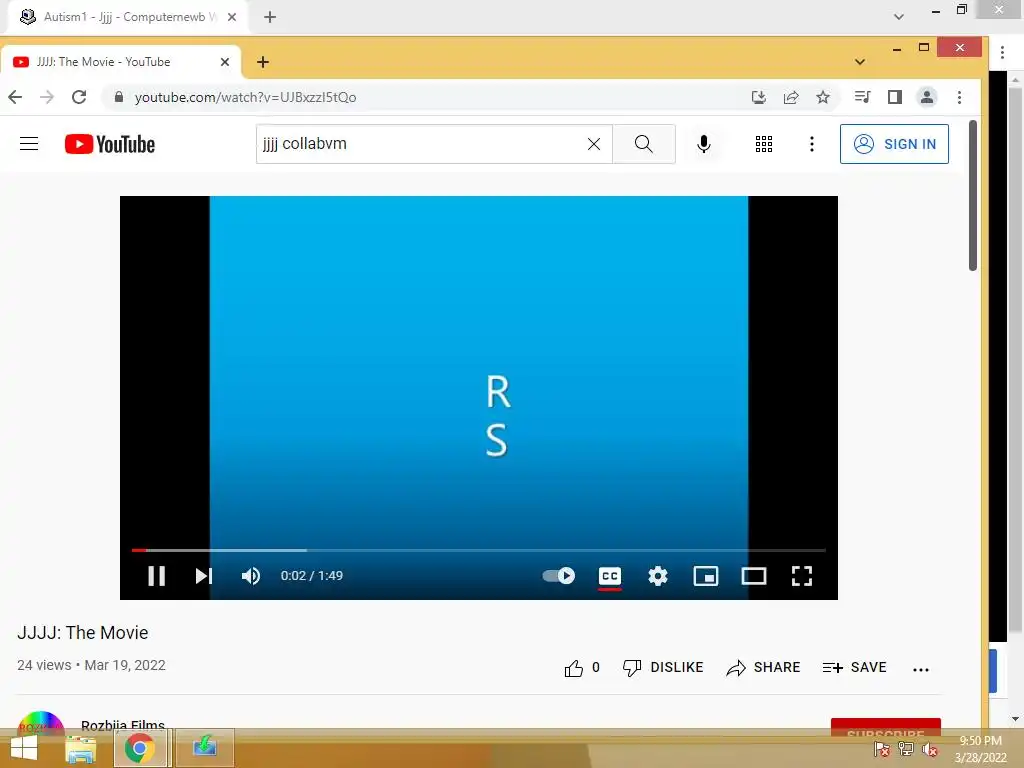Screen dimensions: 1024x768
Task: Like the video with thumbs up
Action: tap(581, 667)
